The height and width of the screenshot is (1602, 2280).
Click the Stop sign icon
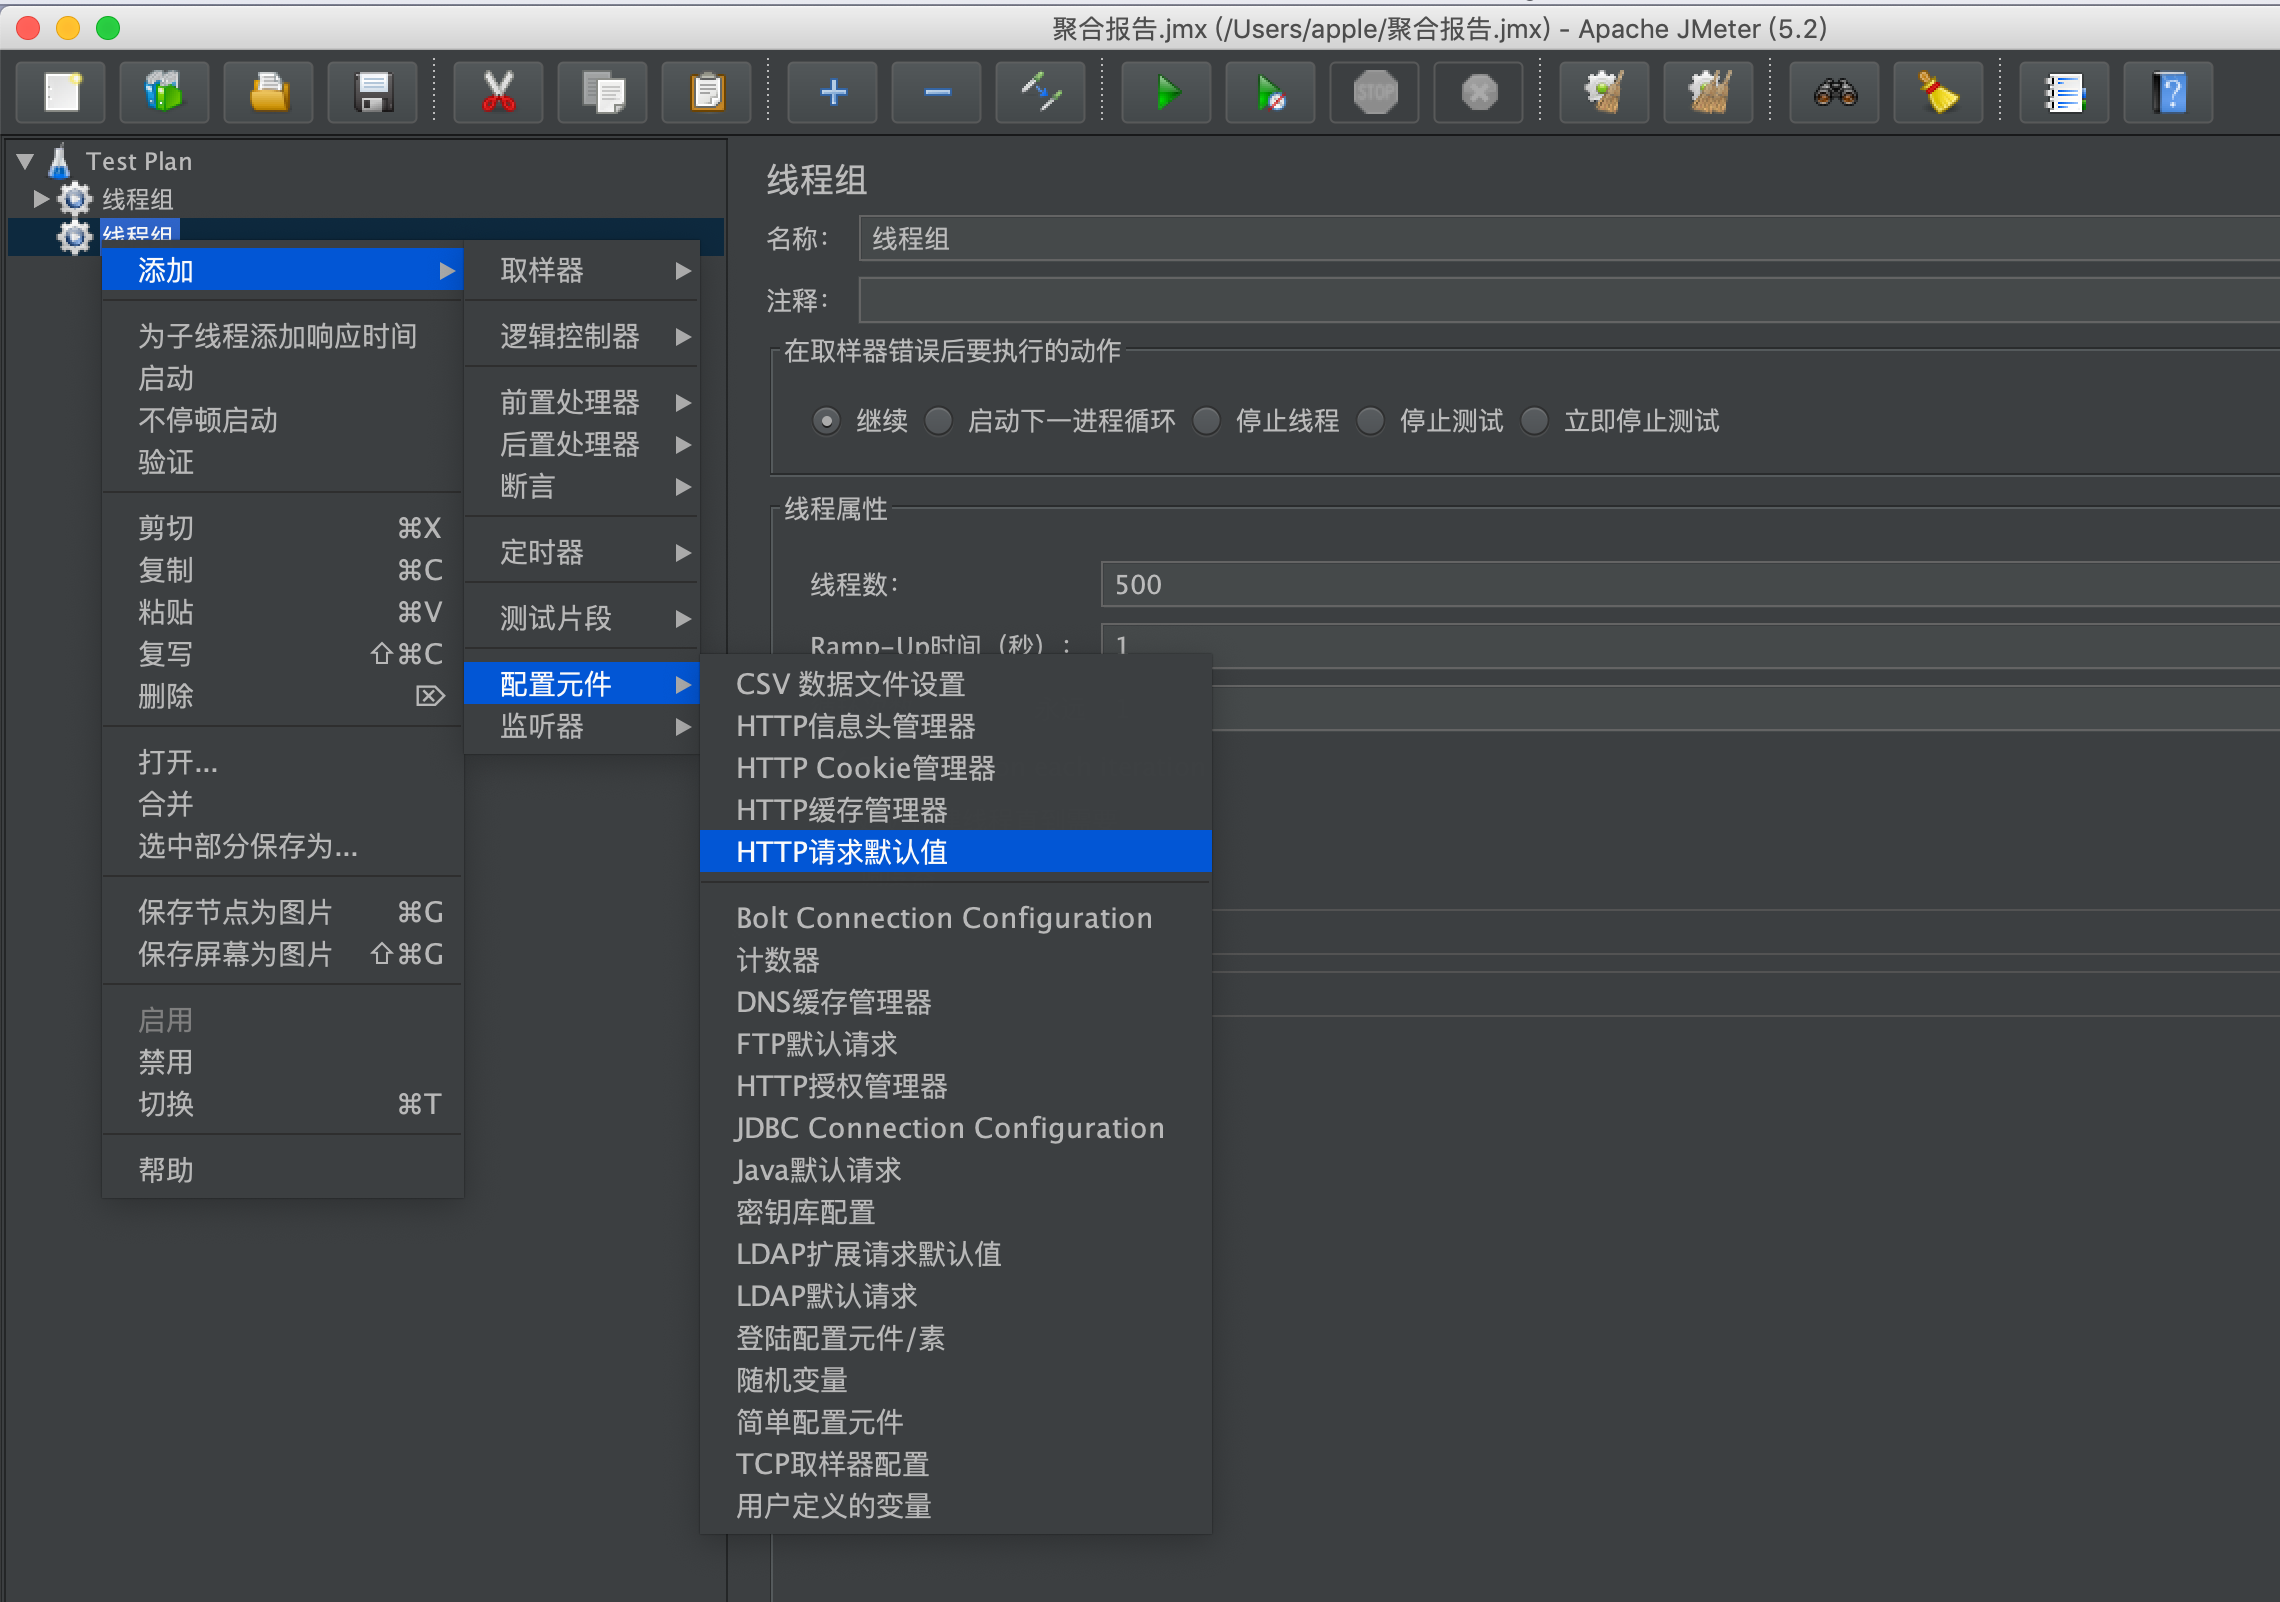[x=1375, y=93]
